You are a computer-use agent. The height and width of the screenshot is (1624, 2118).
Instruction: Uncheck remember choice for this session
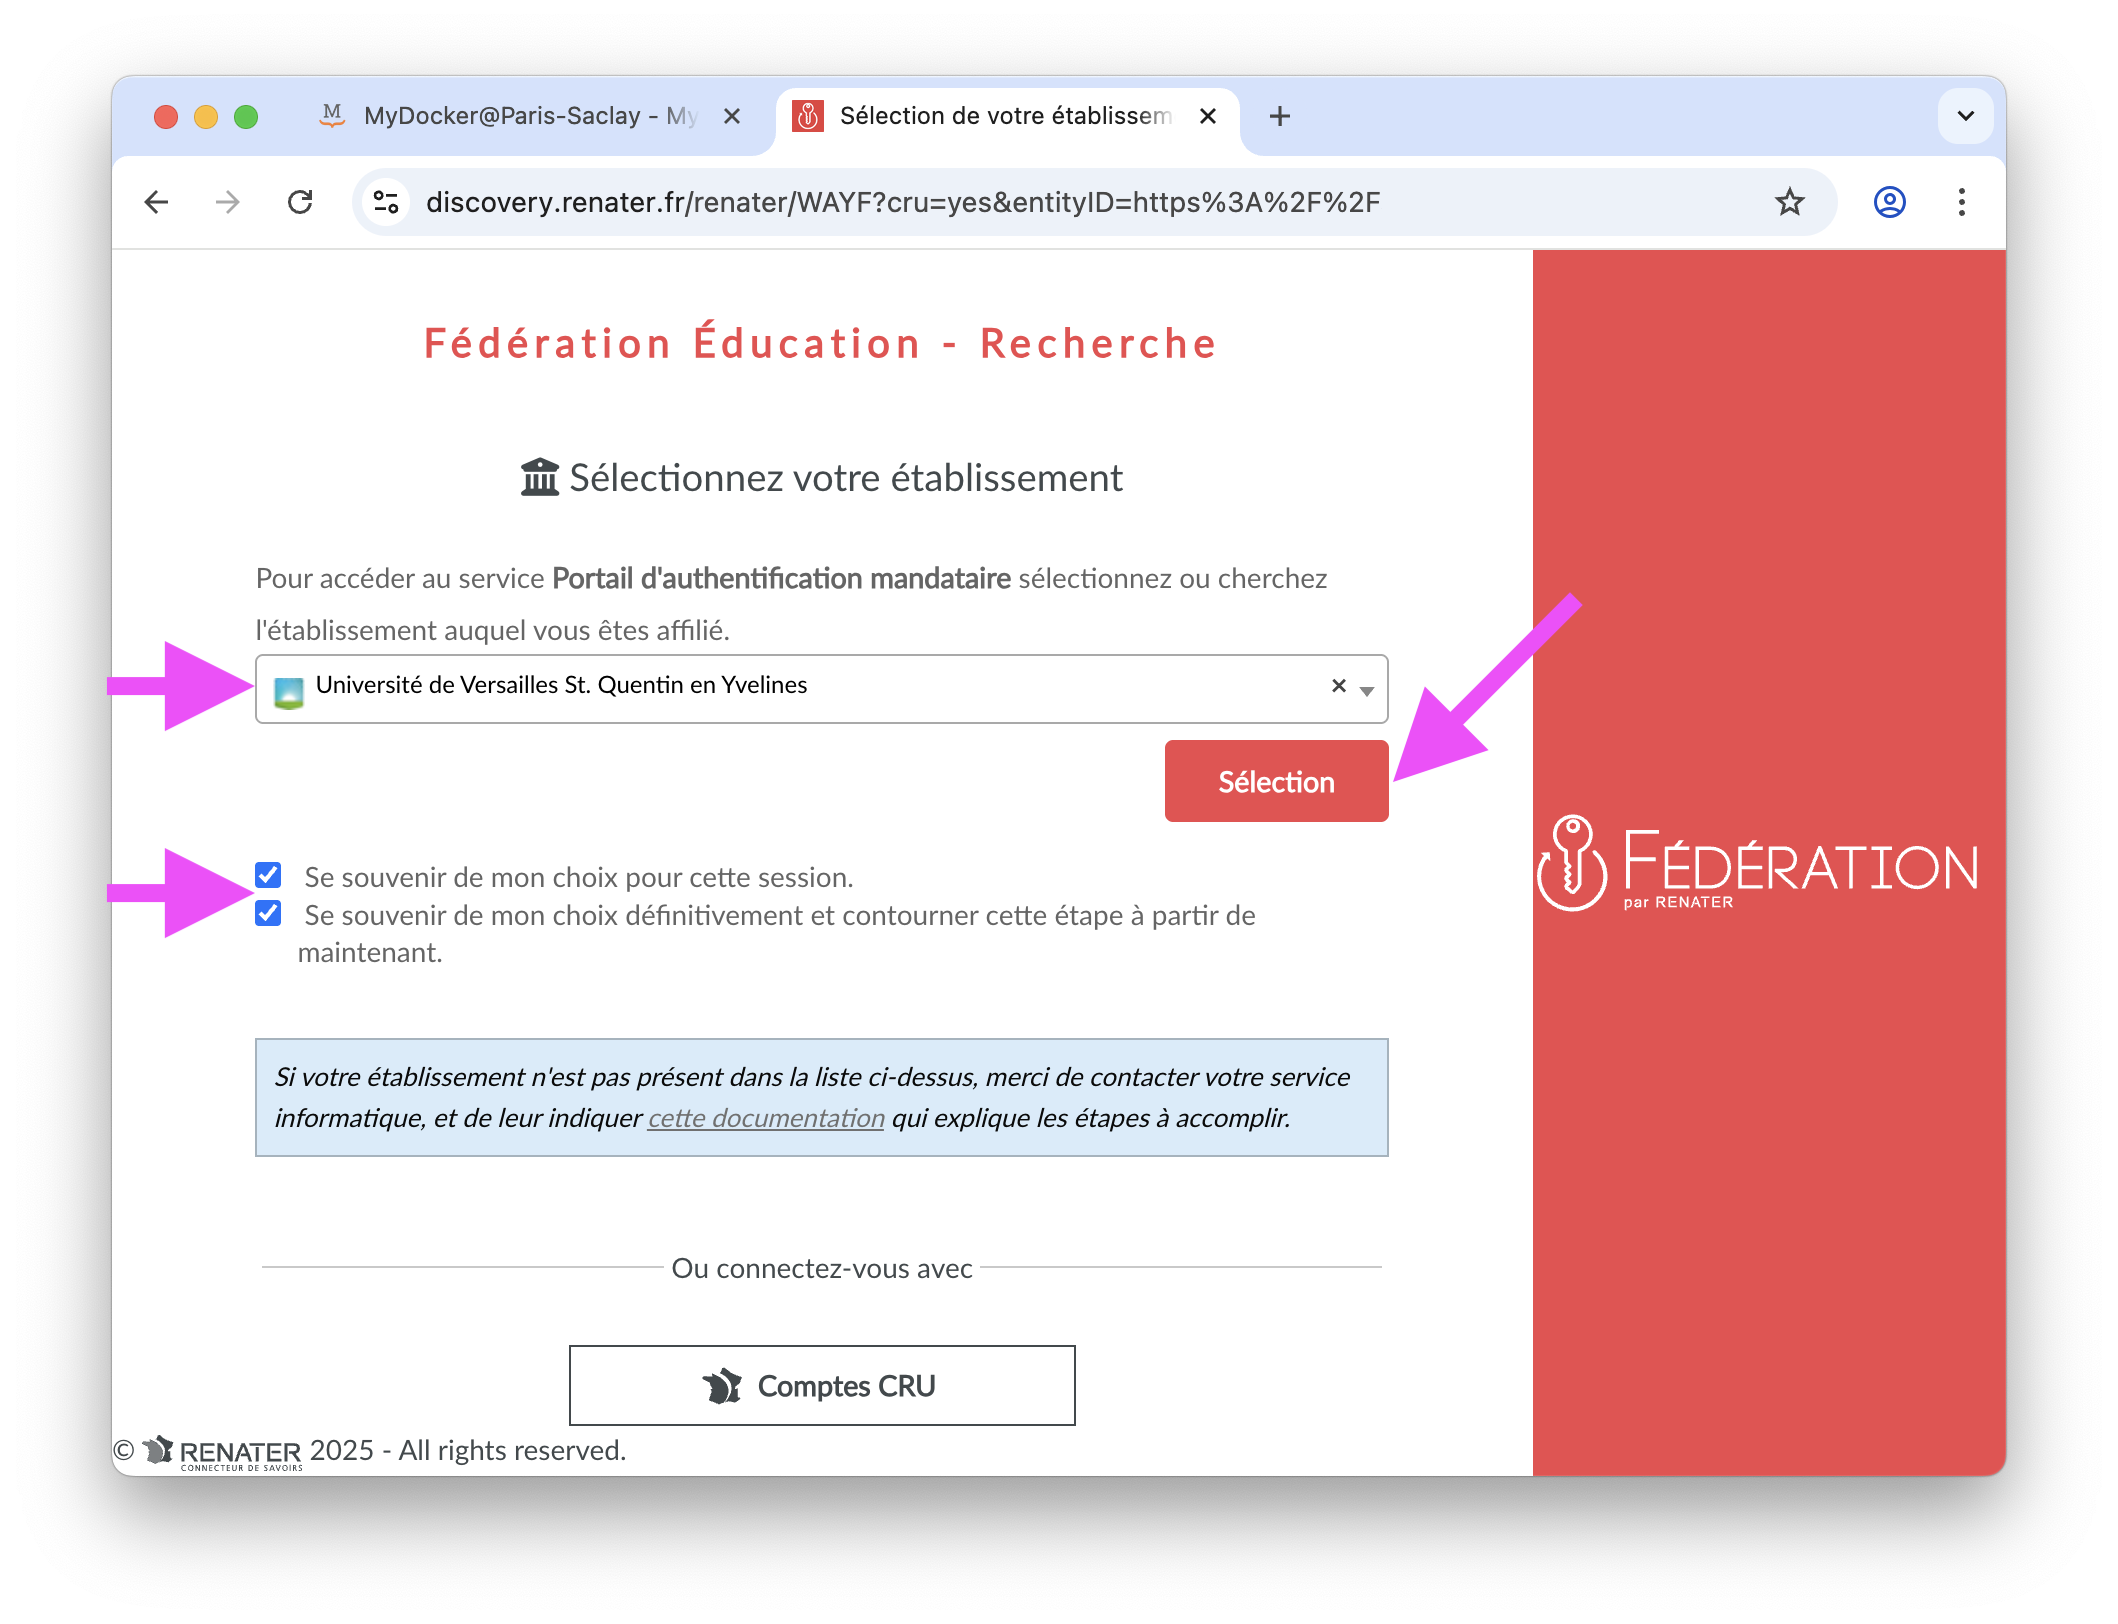tap(268, 875)
